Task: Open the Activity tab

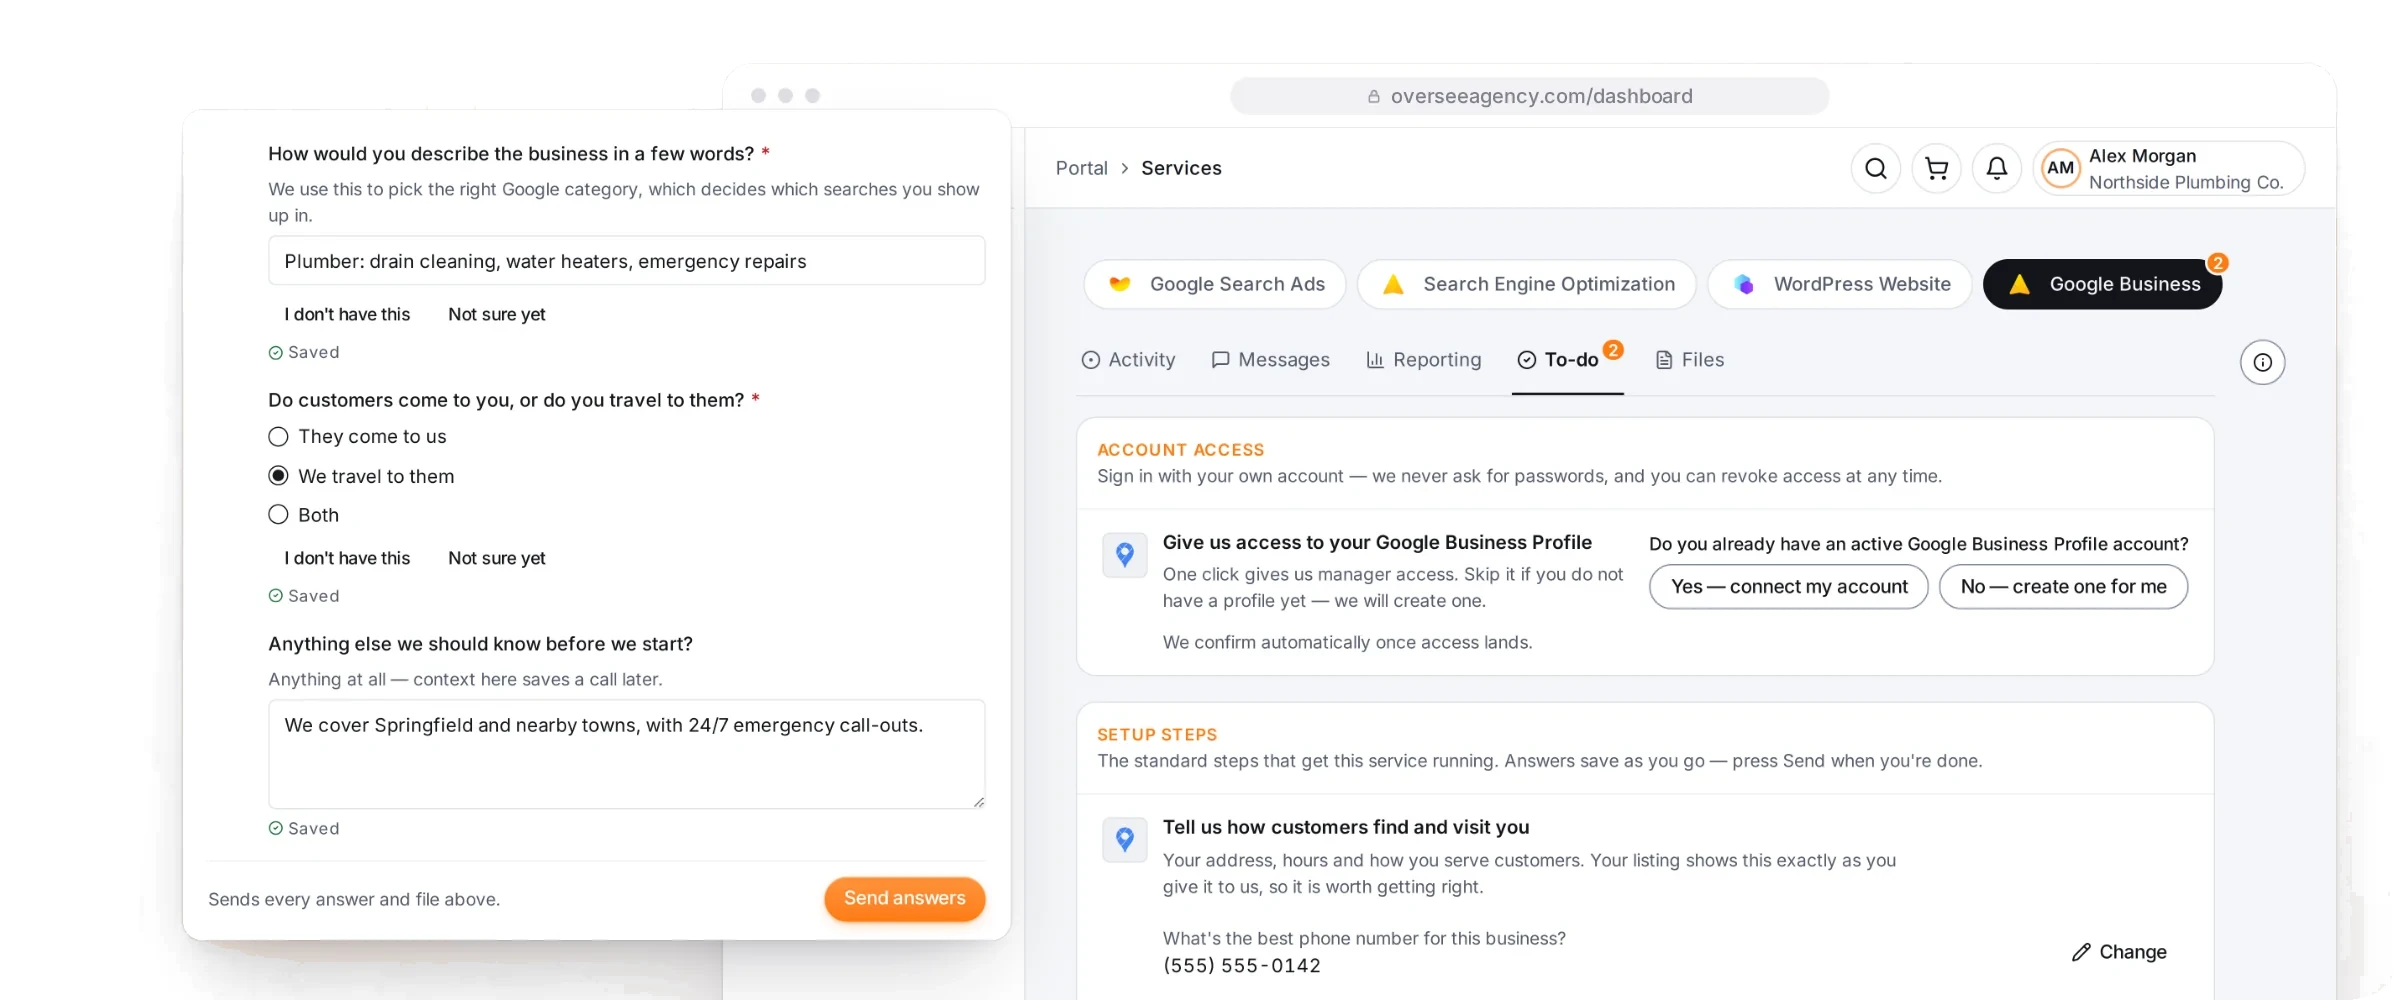Action: point(1128,360)
